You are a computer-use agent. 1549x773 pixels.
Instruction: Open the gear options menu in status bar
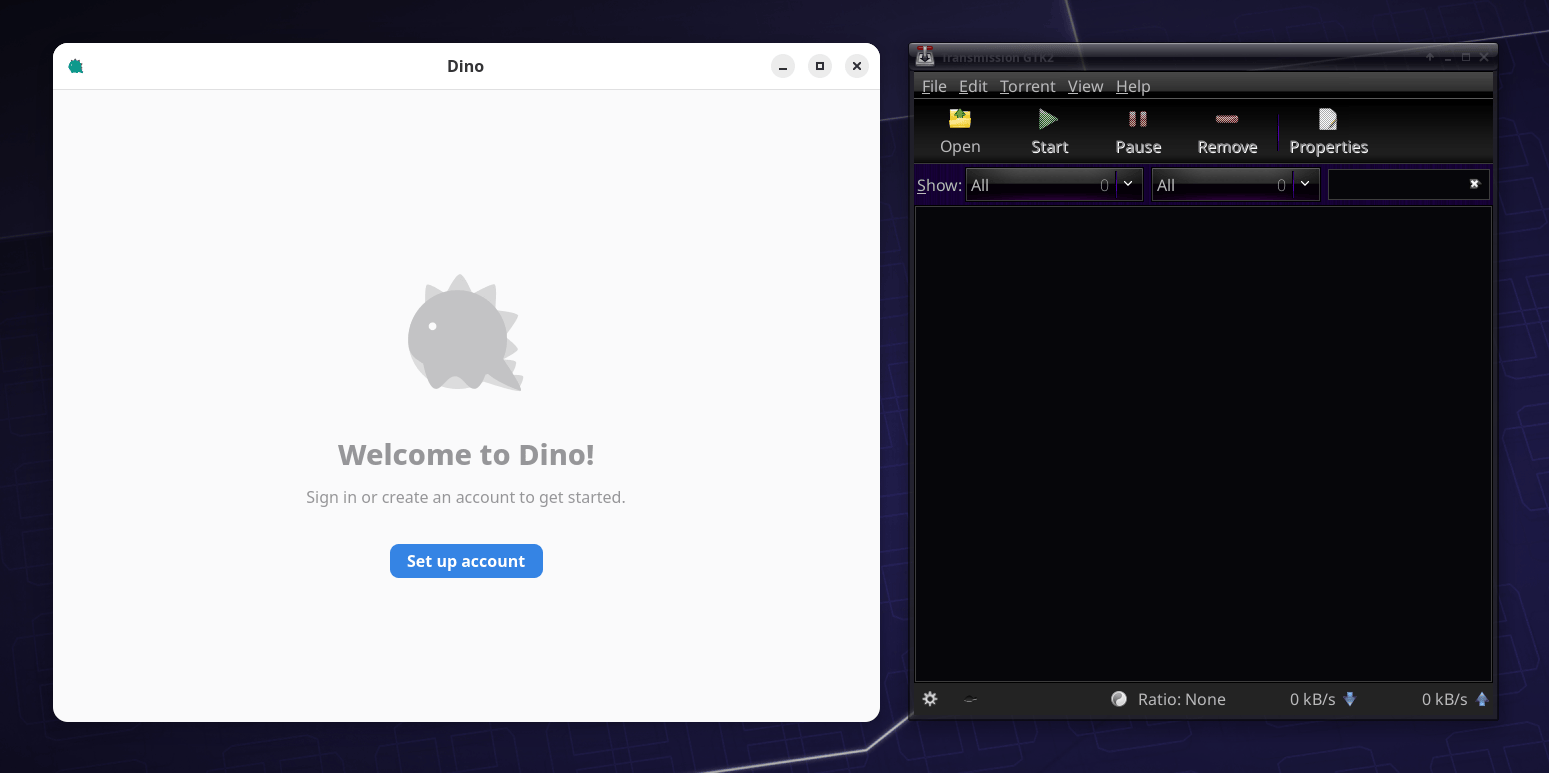pyautogui.click(x=930, y=699)
